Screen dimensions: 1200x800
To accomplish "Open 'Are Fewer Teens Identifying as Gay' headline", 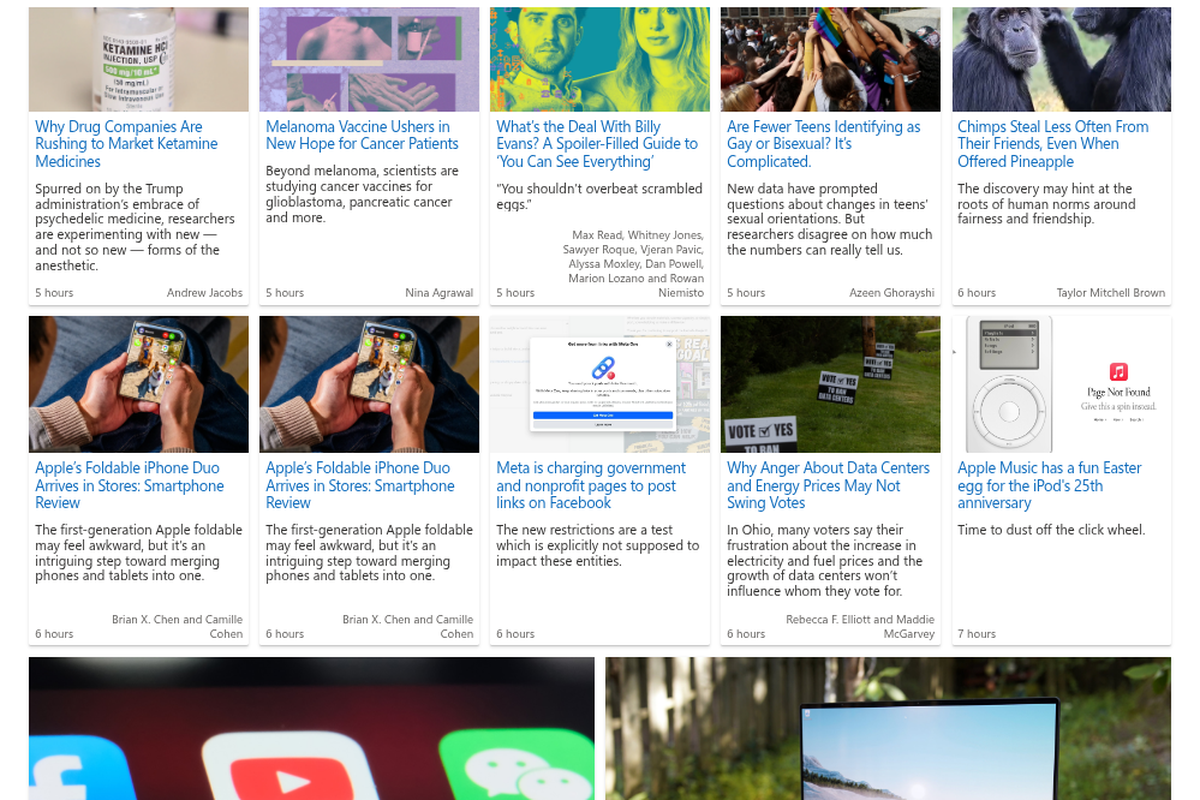I will click(824, 144).
